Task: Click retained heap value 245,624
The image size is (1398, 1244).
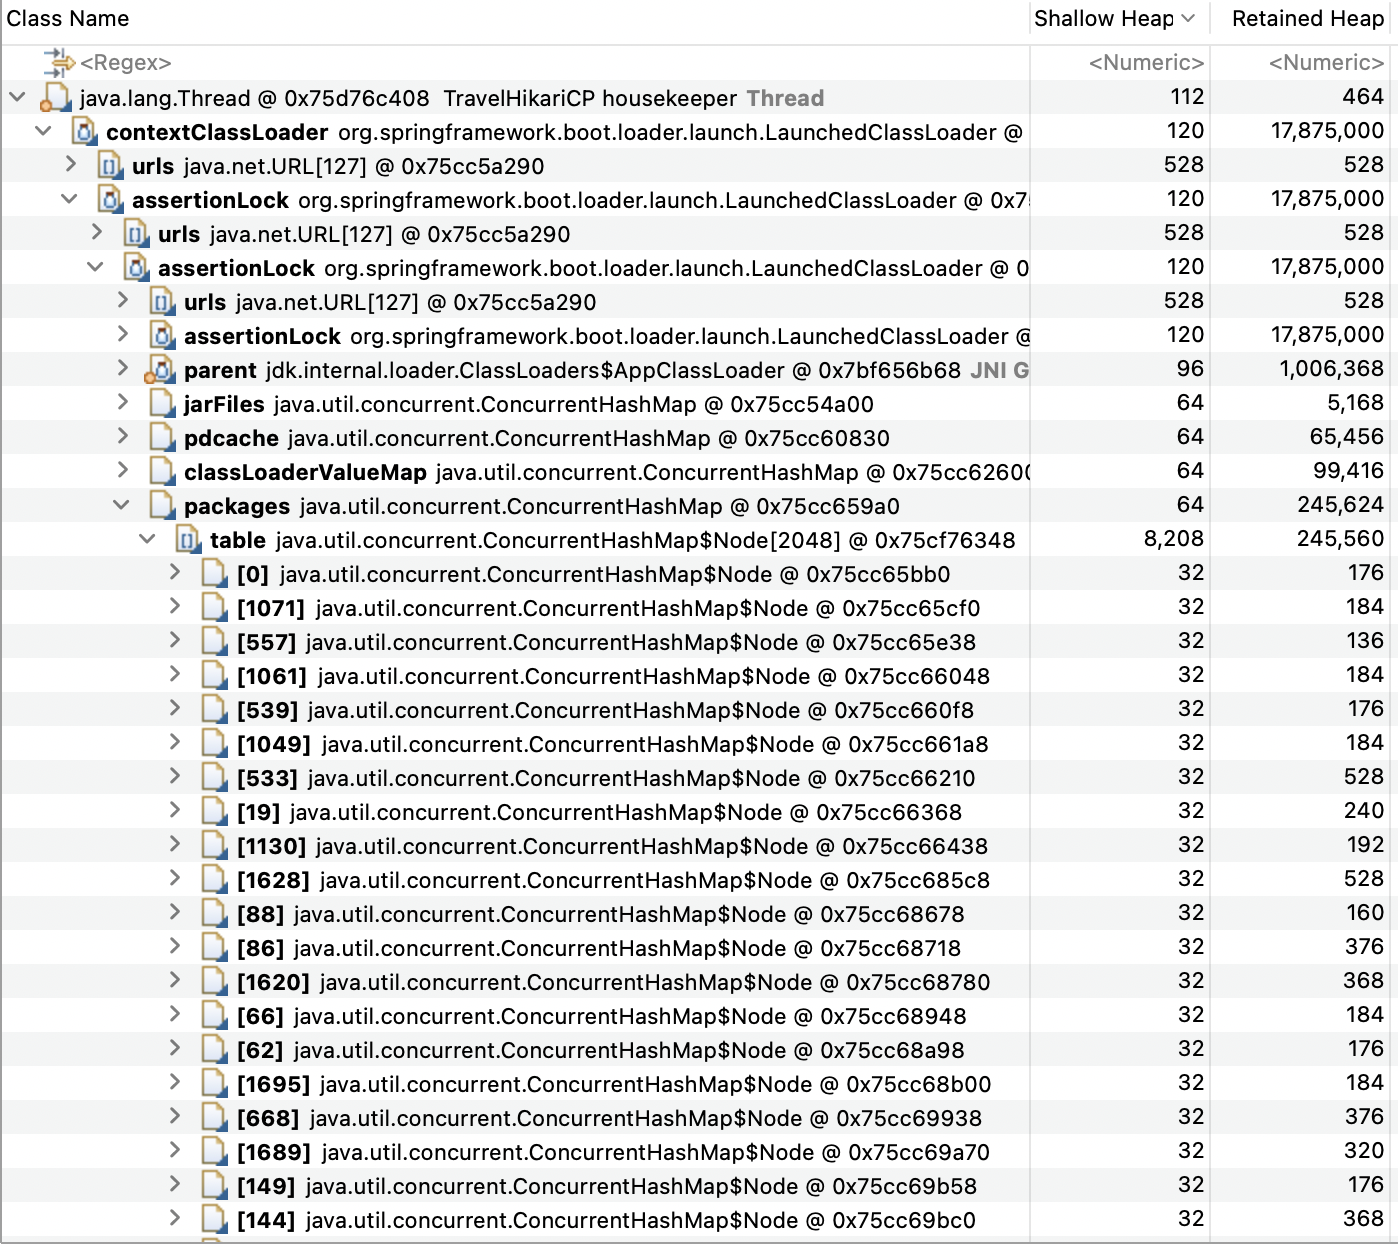Action: click(x=1340, y=505)
